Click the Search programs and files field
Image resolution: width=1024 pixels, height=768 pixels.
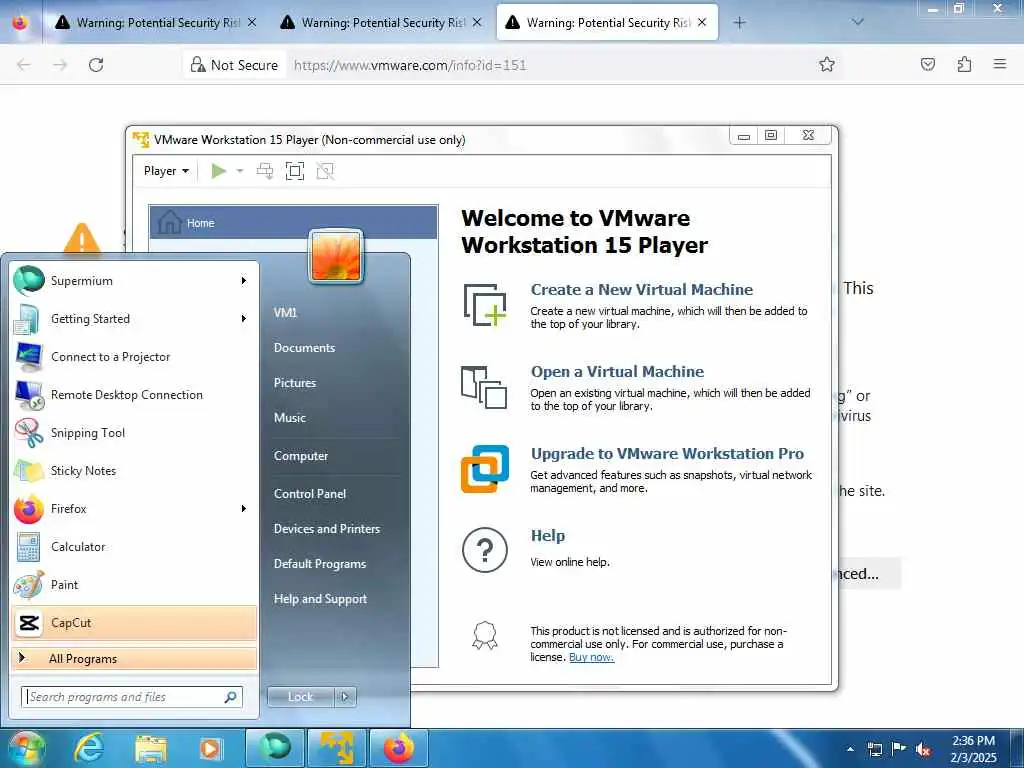tap(131, 697)
